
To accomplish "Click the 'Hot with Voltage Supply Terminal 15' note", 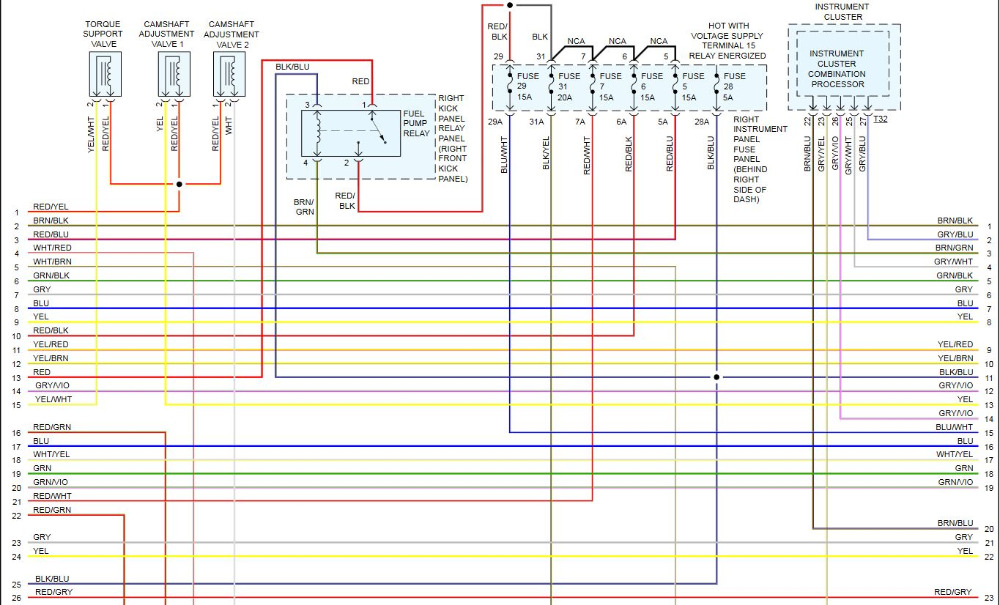I will click(728, 42).
